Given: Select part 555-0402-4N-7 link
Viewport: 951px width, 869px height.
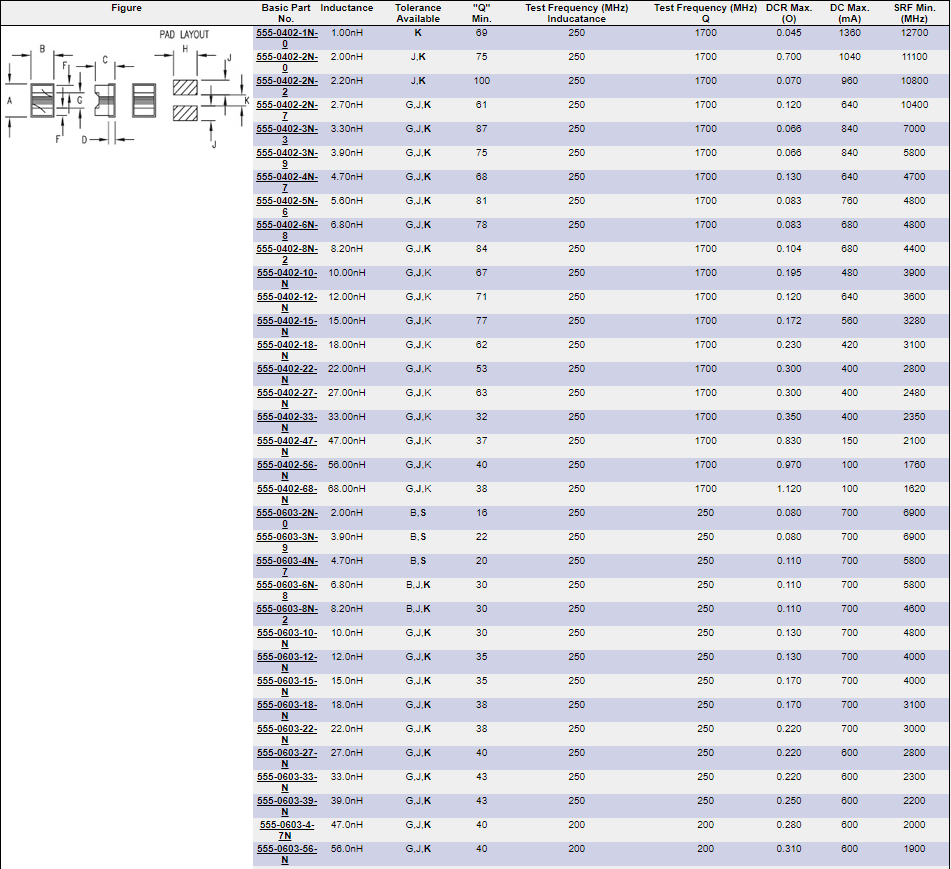Looking at the screenshot, I should coord(286,177).
